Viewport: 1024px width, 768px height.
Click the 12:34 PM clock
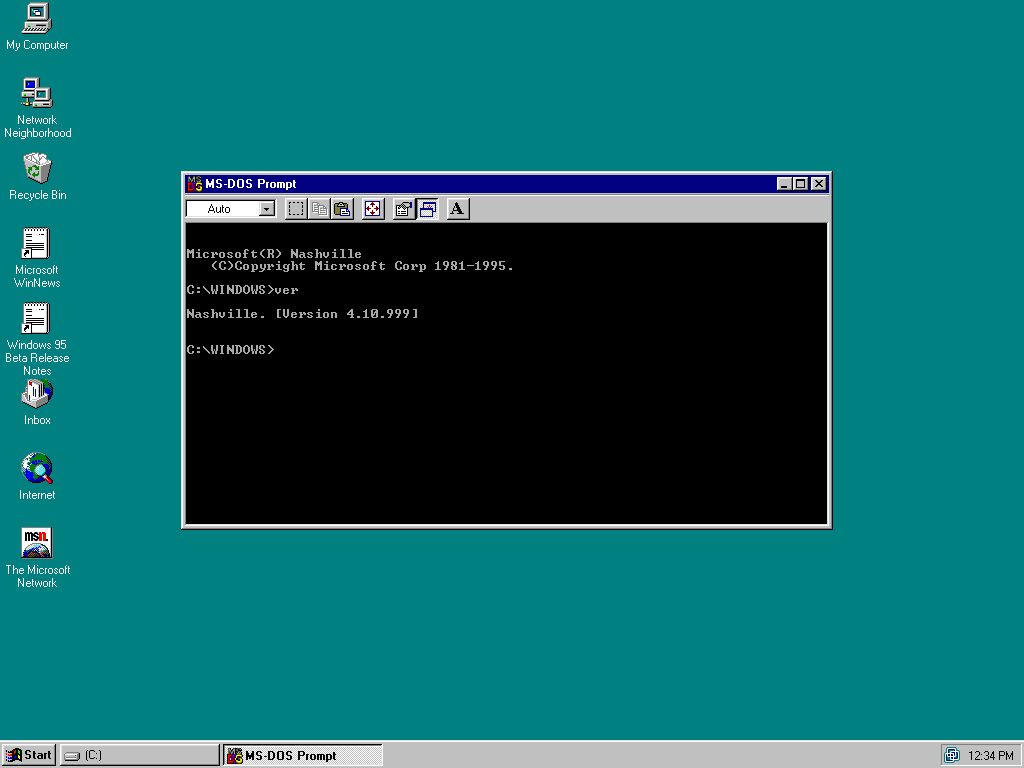991,756
